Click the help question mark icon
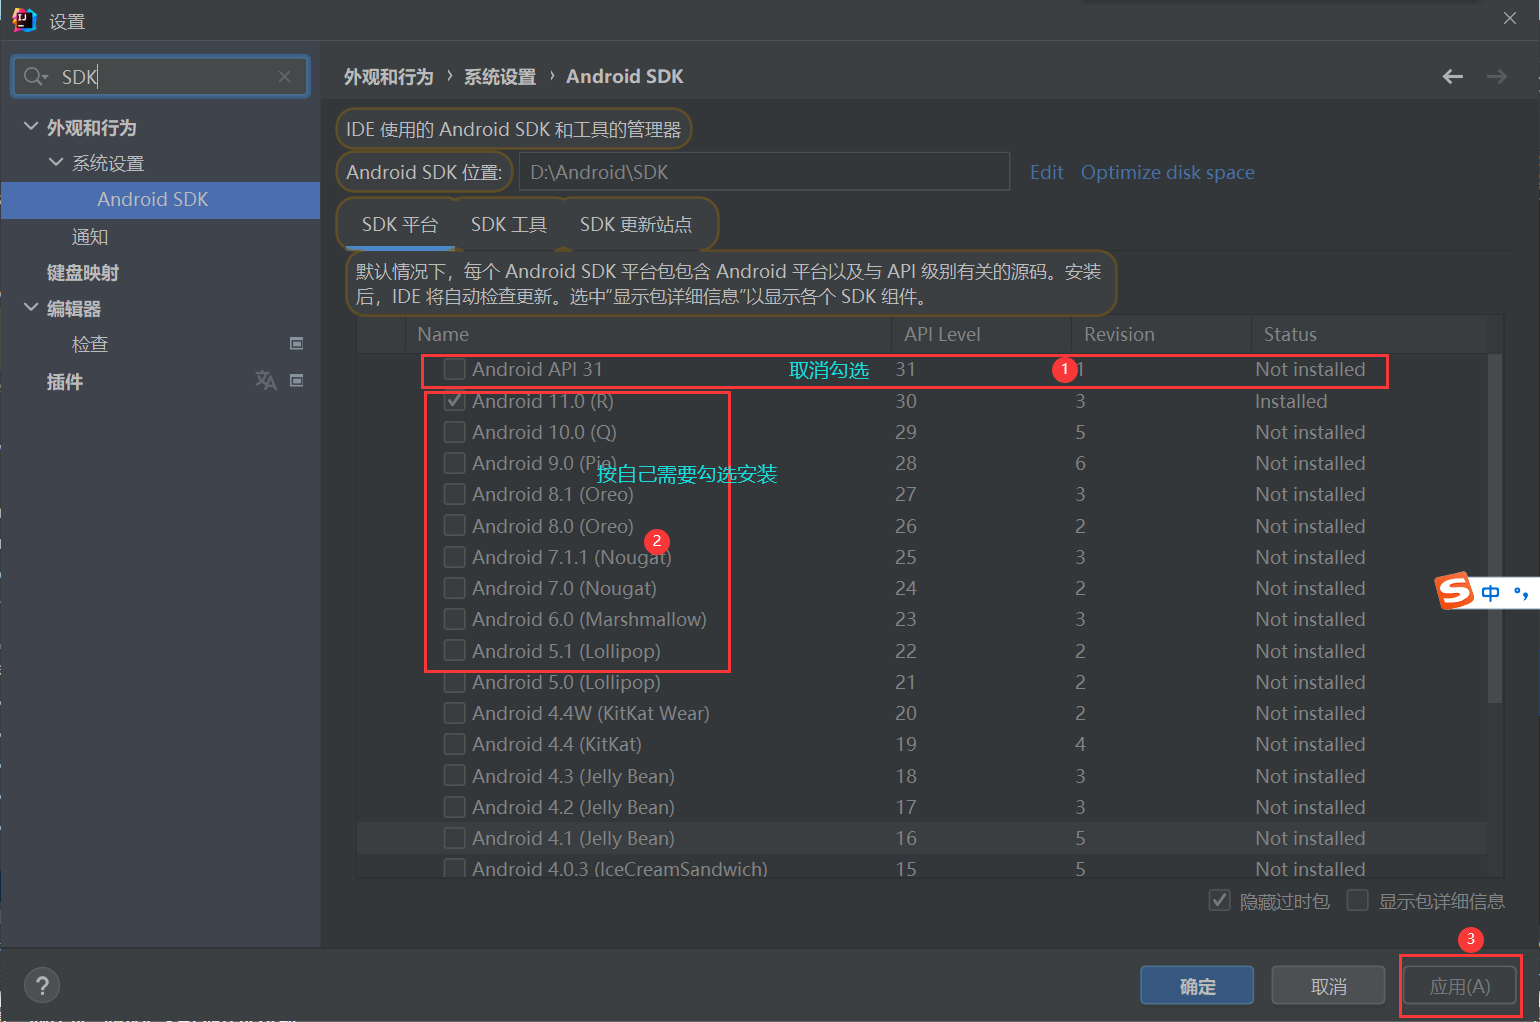1540x1022 pixels. tap(42, 985)
